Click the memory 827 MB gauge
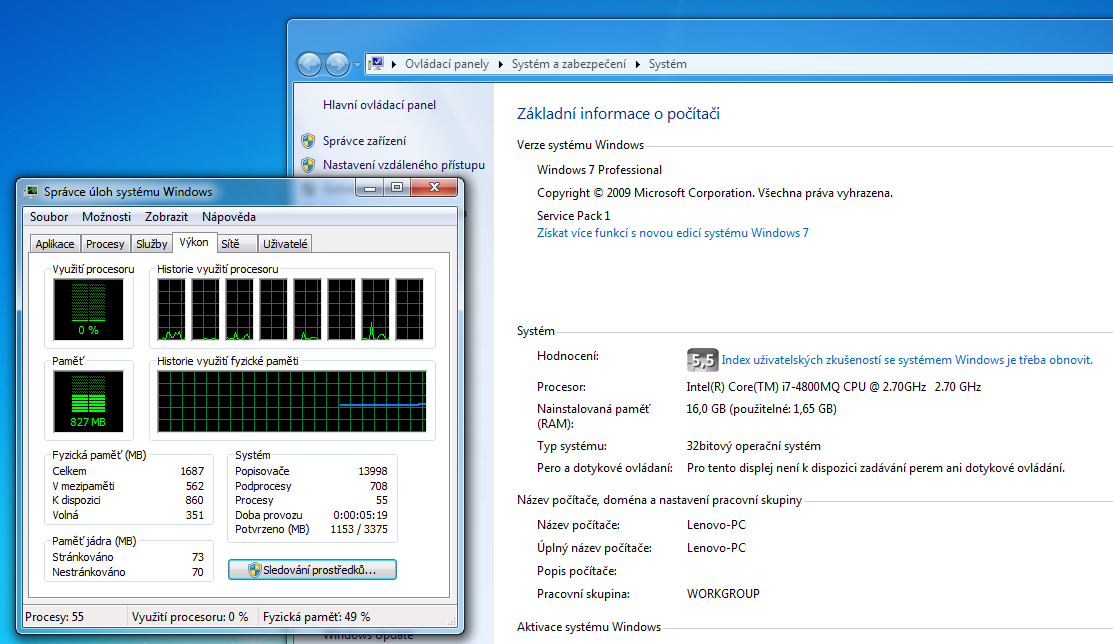 click(88, 401)
